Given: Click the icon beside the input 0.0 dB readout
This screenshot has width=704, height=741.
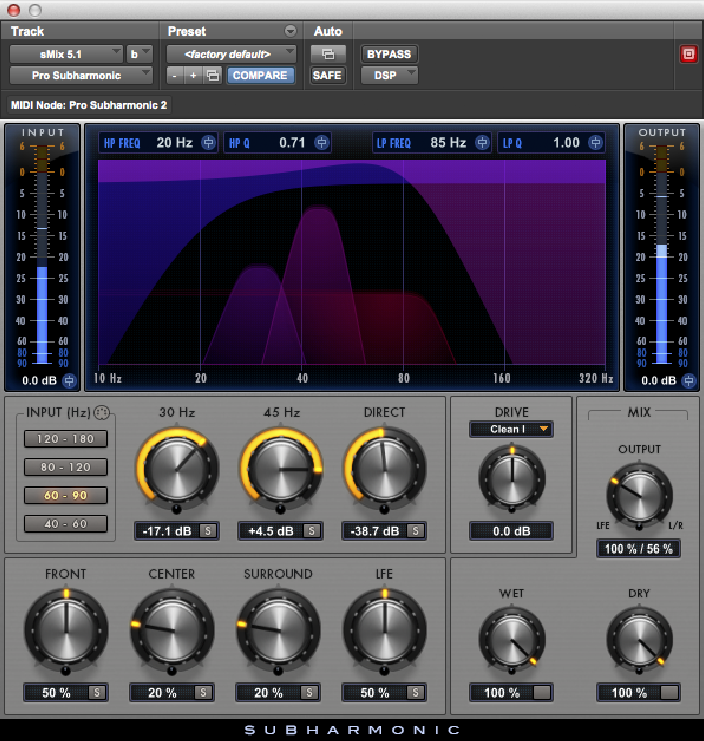Looking at the screenshot, I should [69, 381].
